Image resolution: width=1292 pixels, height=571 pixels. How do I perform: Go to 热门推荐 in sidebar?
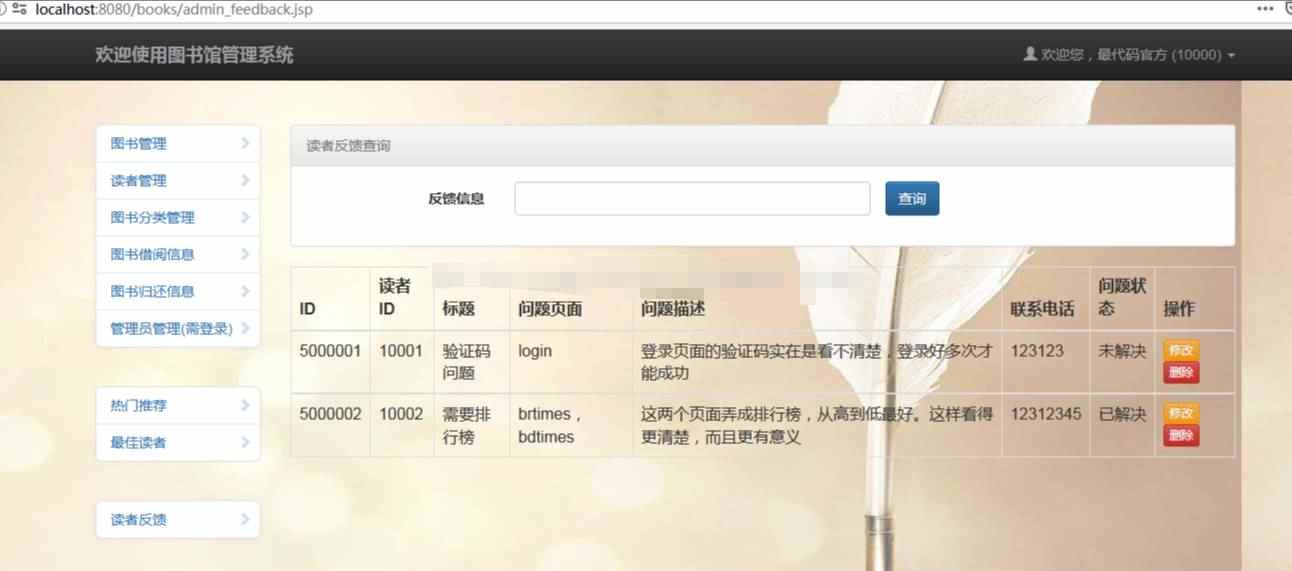point(178,406)
